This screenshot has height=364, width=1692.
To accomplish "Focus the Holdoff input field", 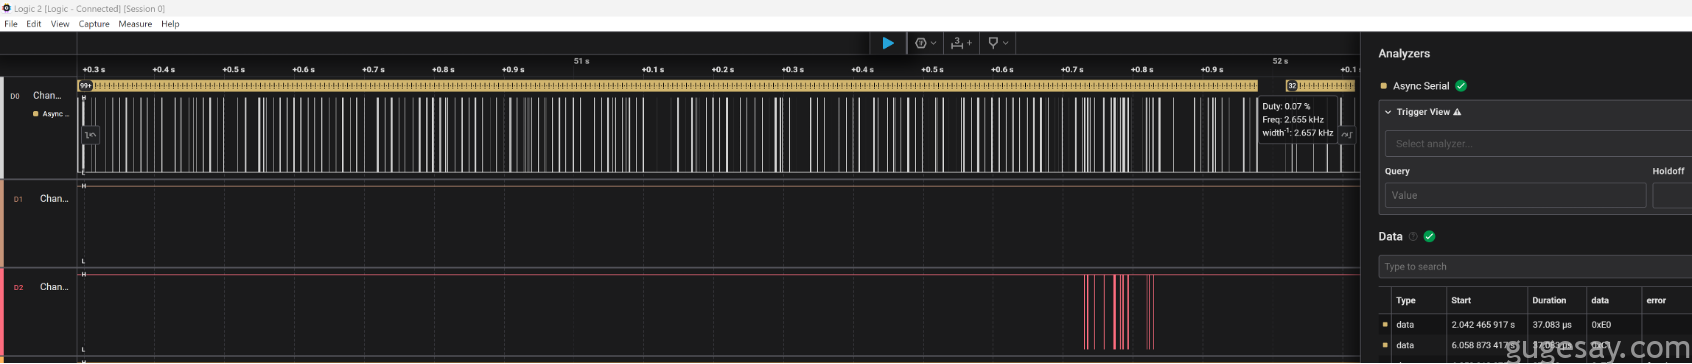I will pyautogui.click(x=1672, y=195).
